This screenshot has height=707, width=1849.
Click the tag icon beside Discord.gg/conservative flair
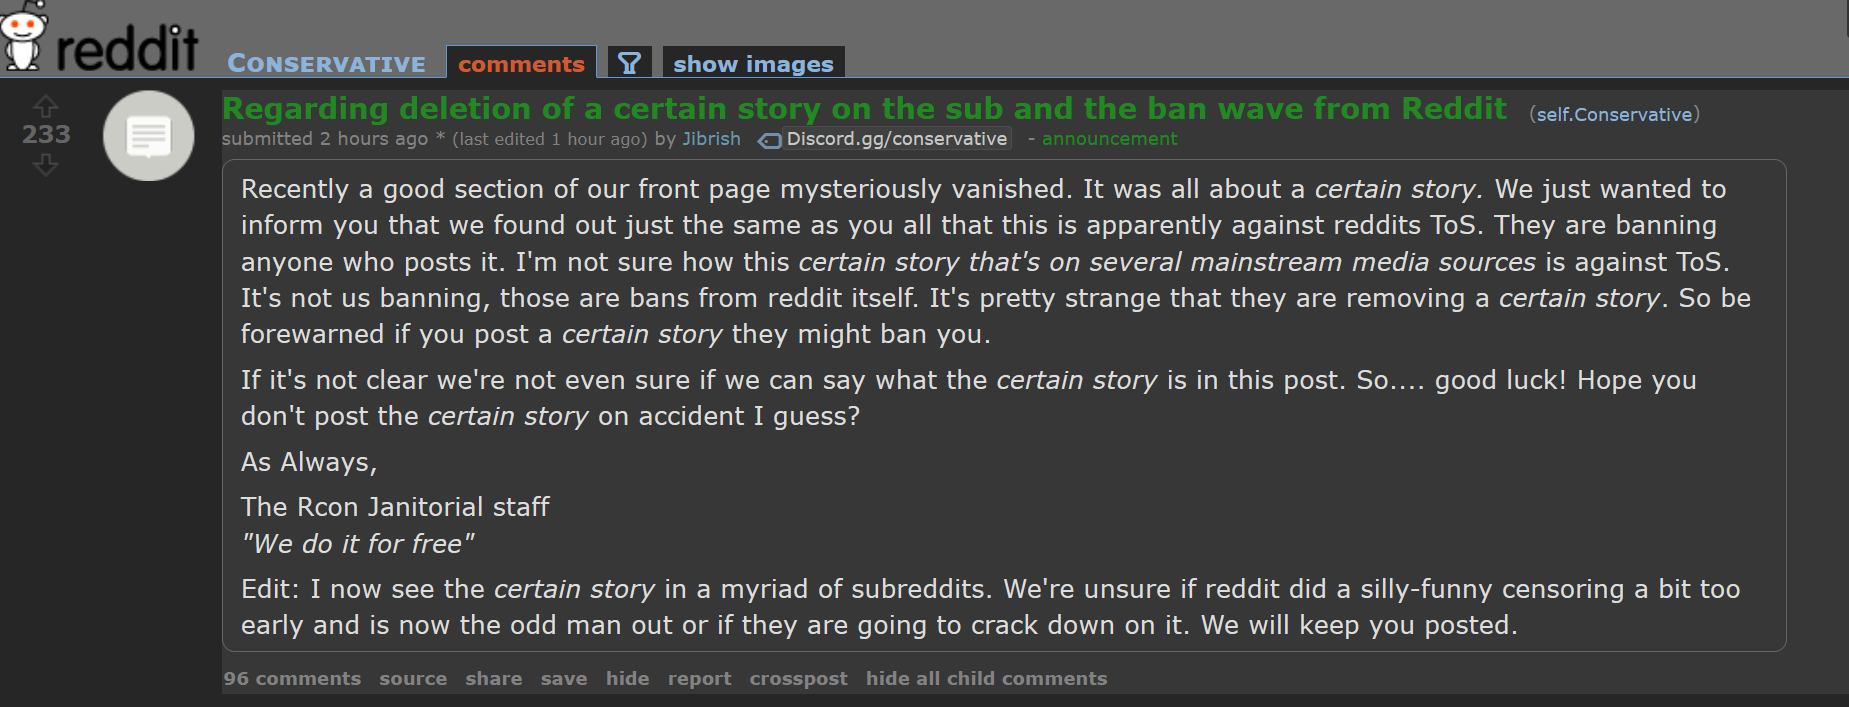click(769, 140)
